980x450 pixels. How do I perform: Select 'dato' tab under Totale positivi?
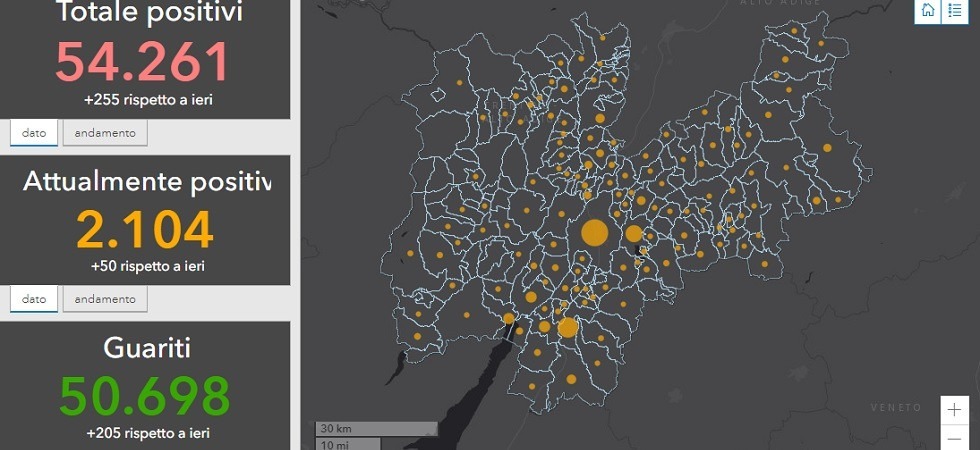pyautogui.click(x=34, y=133)
